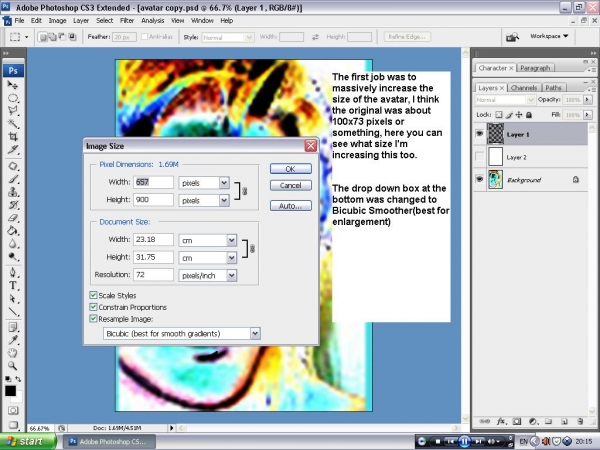Click the Auto... button

(x=290, y=206)
